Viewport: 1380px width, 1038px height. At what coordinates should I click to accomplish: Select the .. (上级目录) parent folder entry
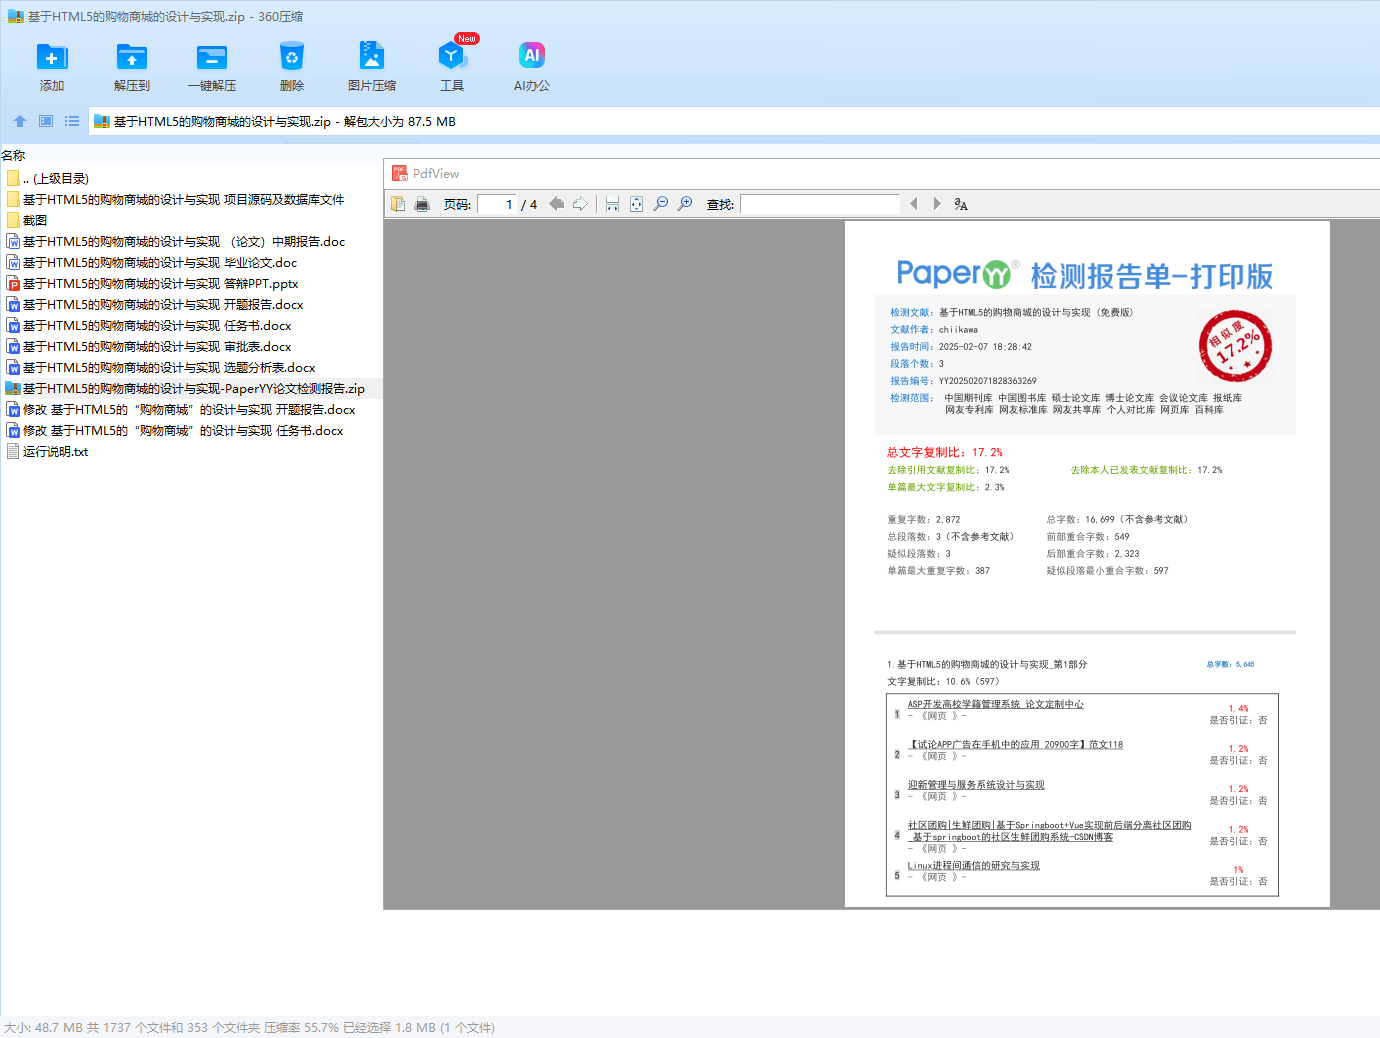(x=48, y=178)
